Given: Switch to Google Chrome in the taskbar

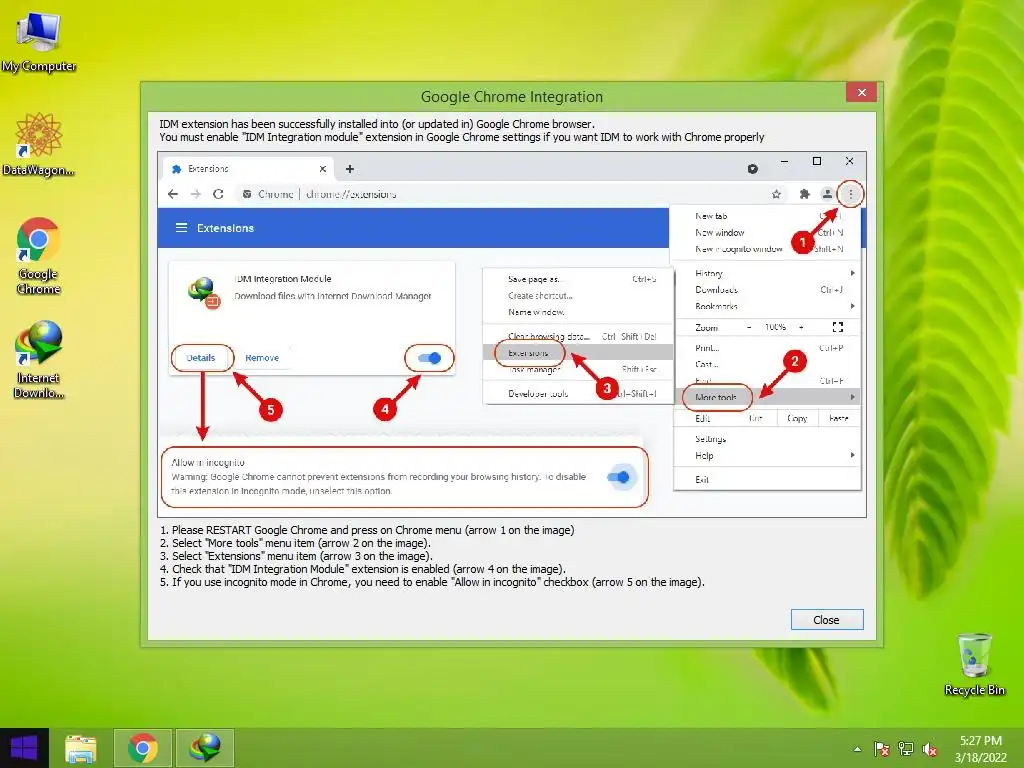Looking at the screenshot, I should click(x=143, y=748).
